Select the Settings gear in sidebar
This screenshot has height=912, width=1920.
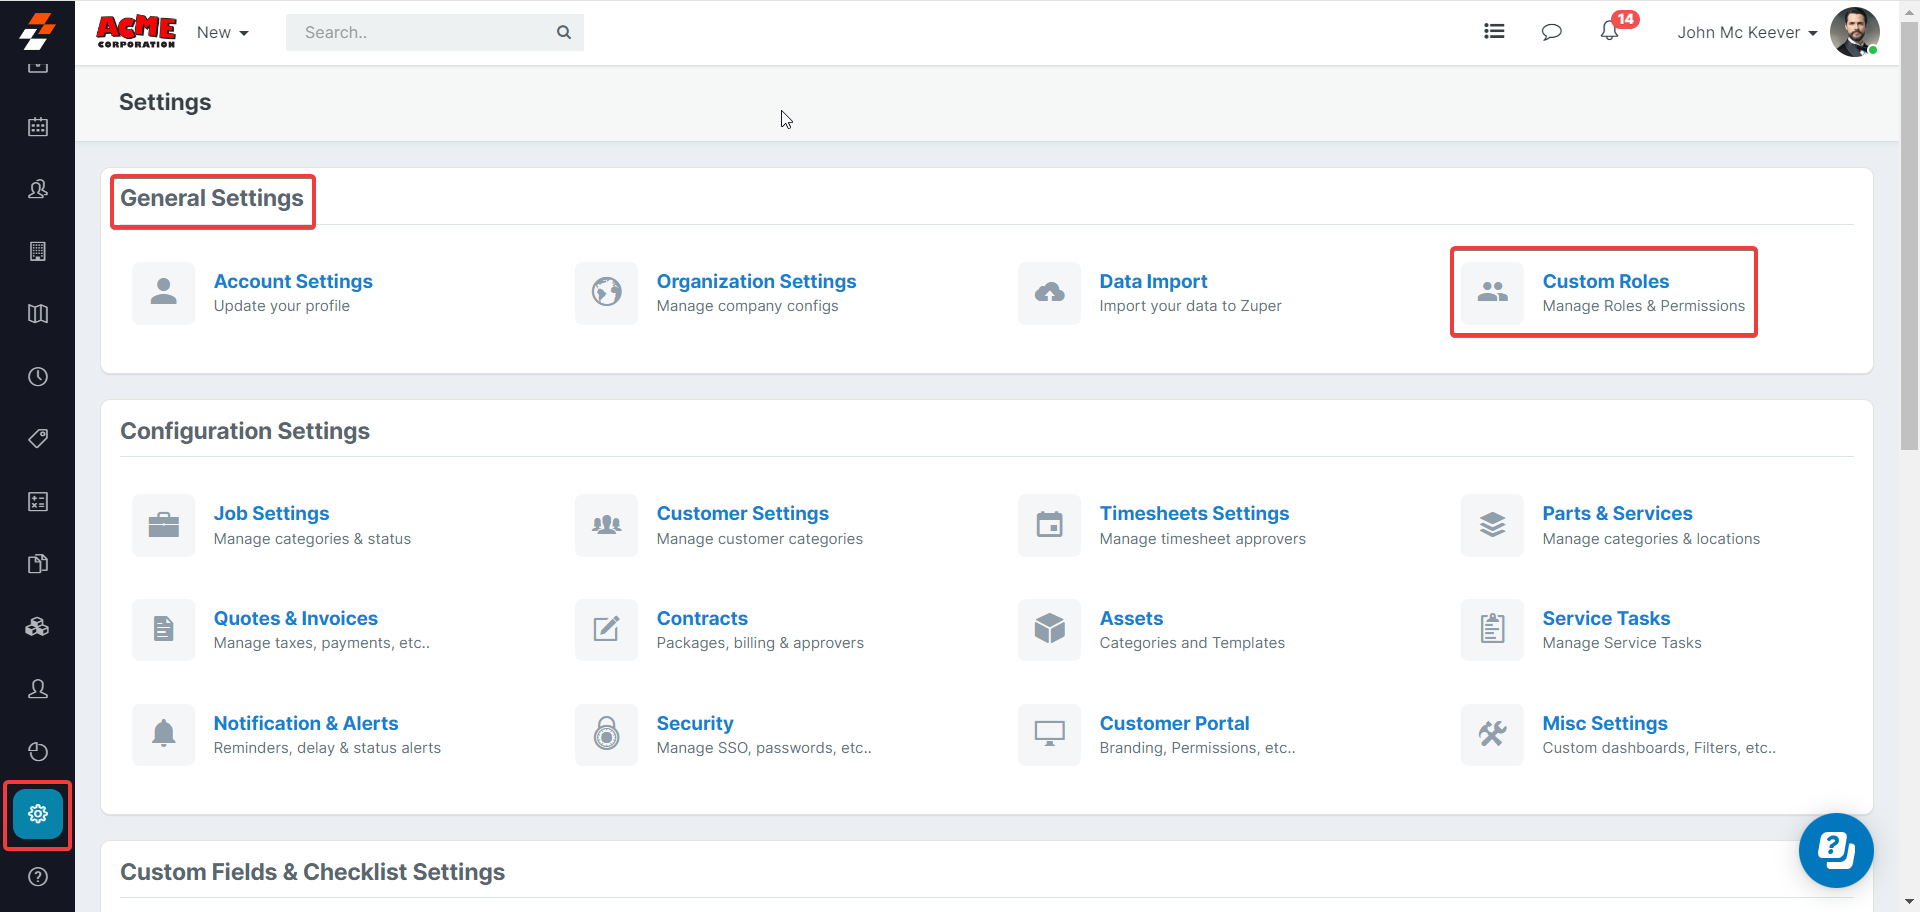(38, 814)
